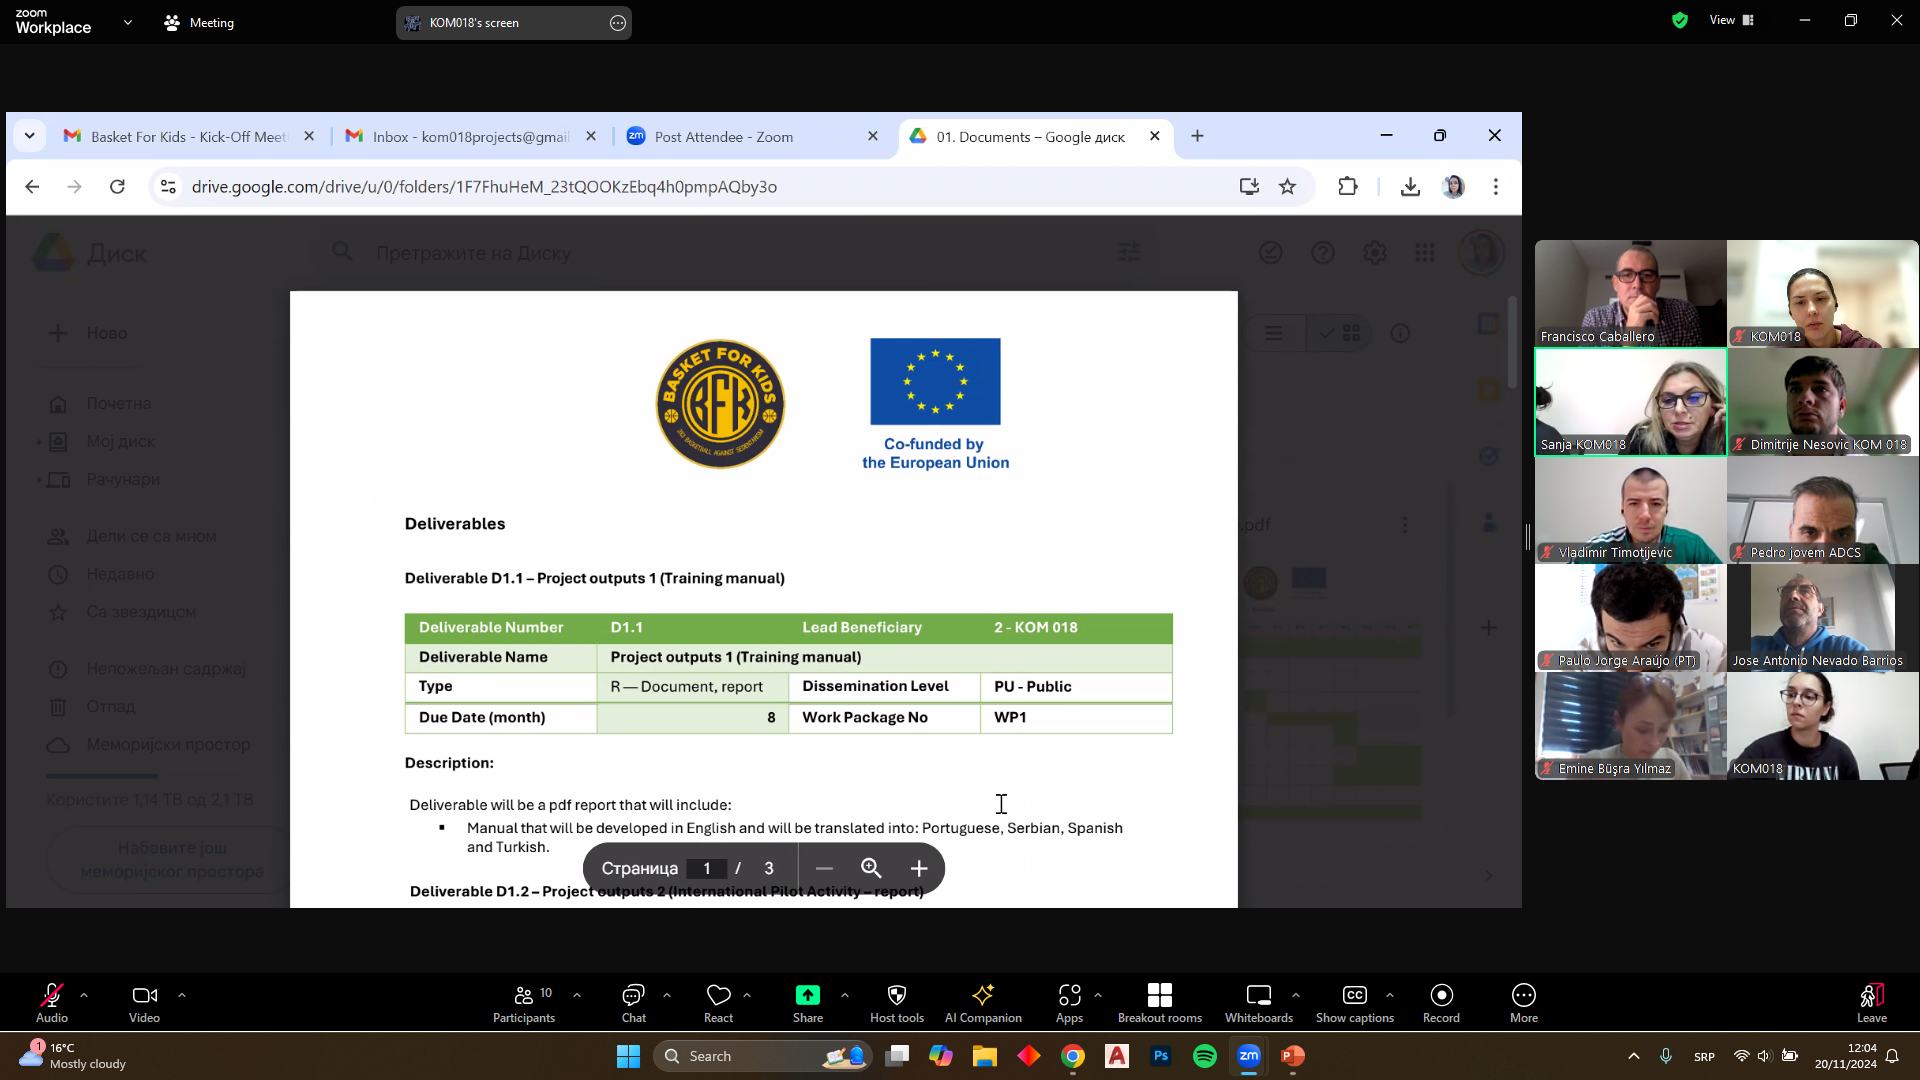Launch the AI Companion sparkle
1920x1080 pixels.
[x=983, y=1003]
